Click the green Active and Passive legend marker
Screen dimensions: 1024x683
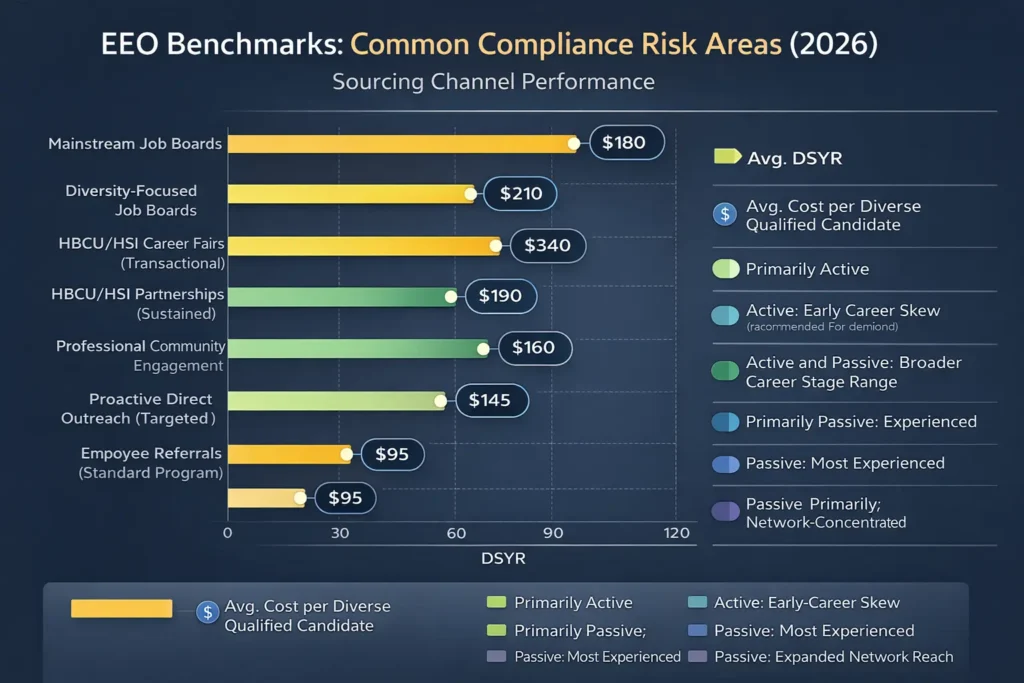(x=723, y=371)
